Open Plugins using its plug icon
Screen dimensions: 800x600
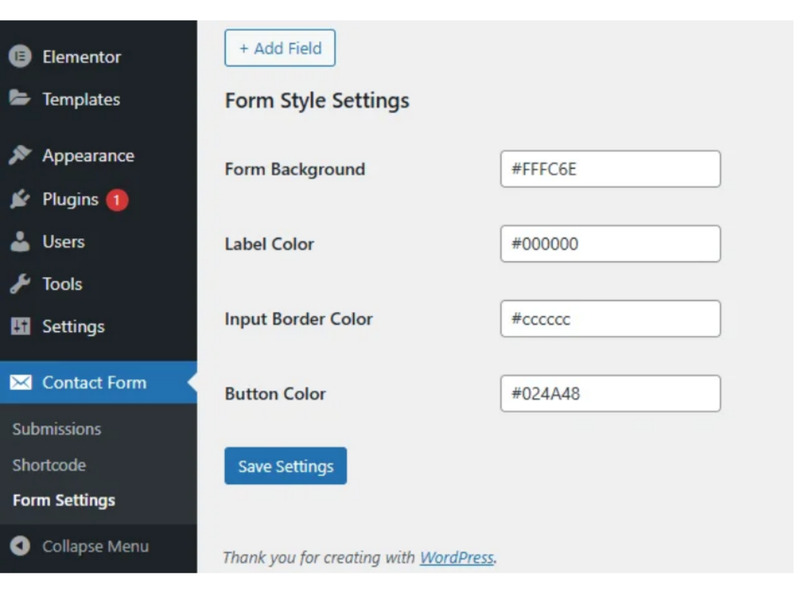21,199
